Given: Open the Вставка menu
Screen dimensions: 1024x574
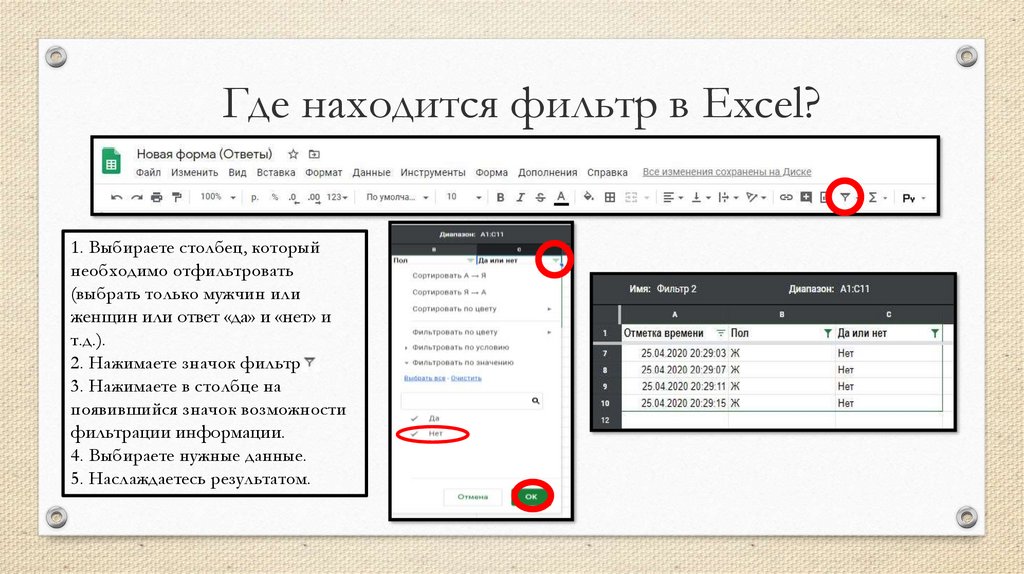Looking at the screenshot, I should click(x=276, y=172).
